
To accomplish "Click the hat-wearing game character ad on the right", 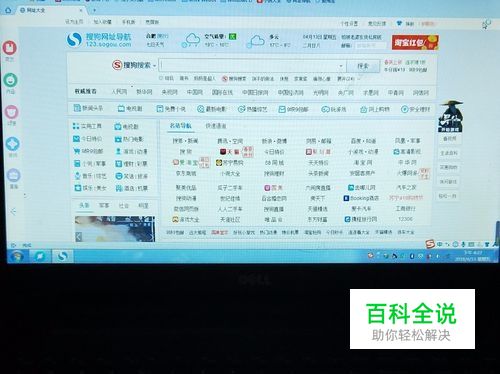I will (450, 116).
